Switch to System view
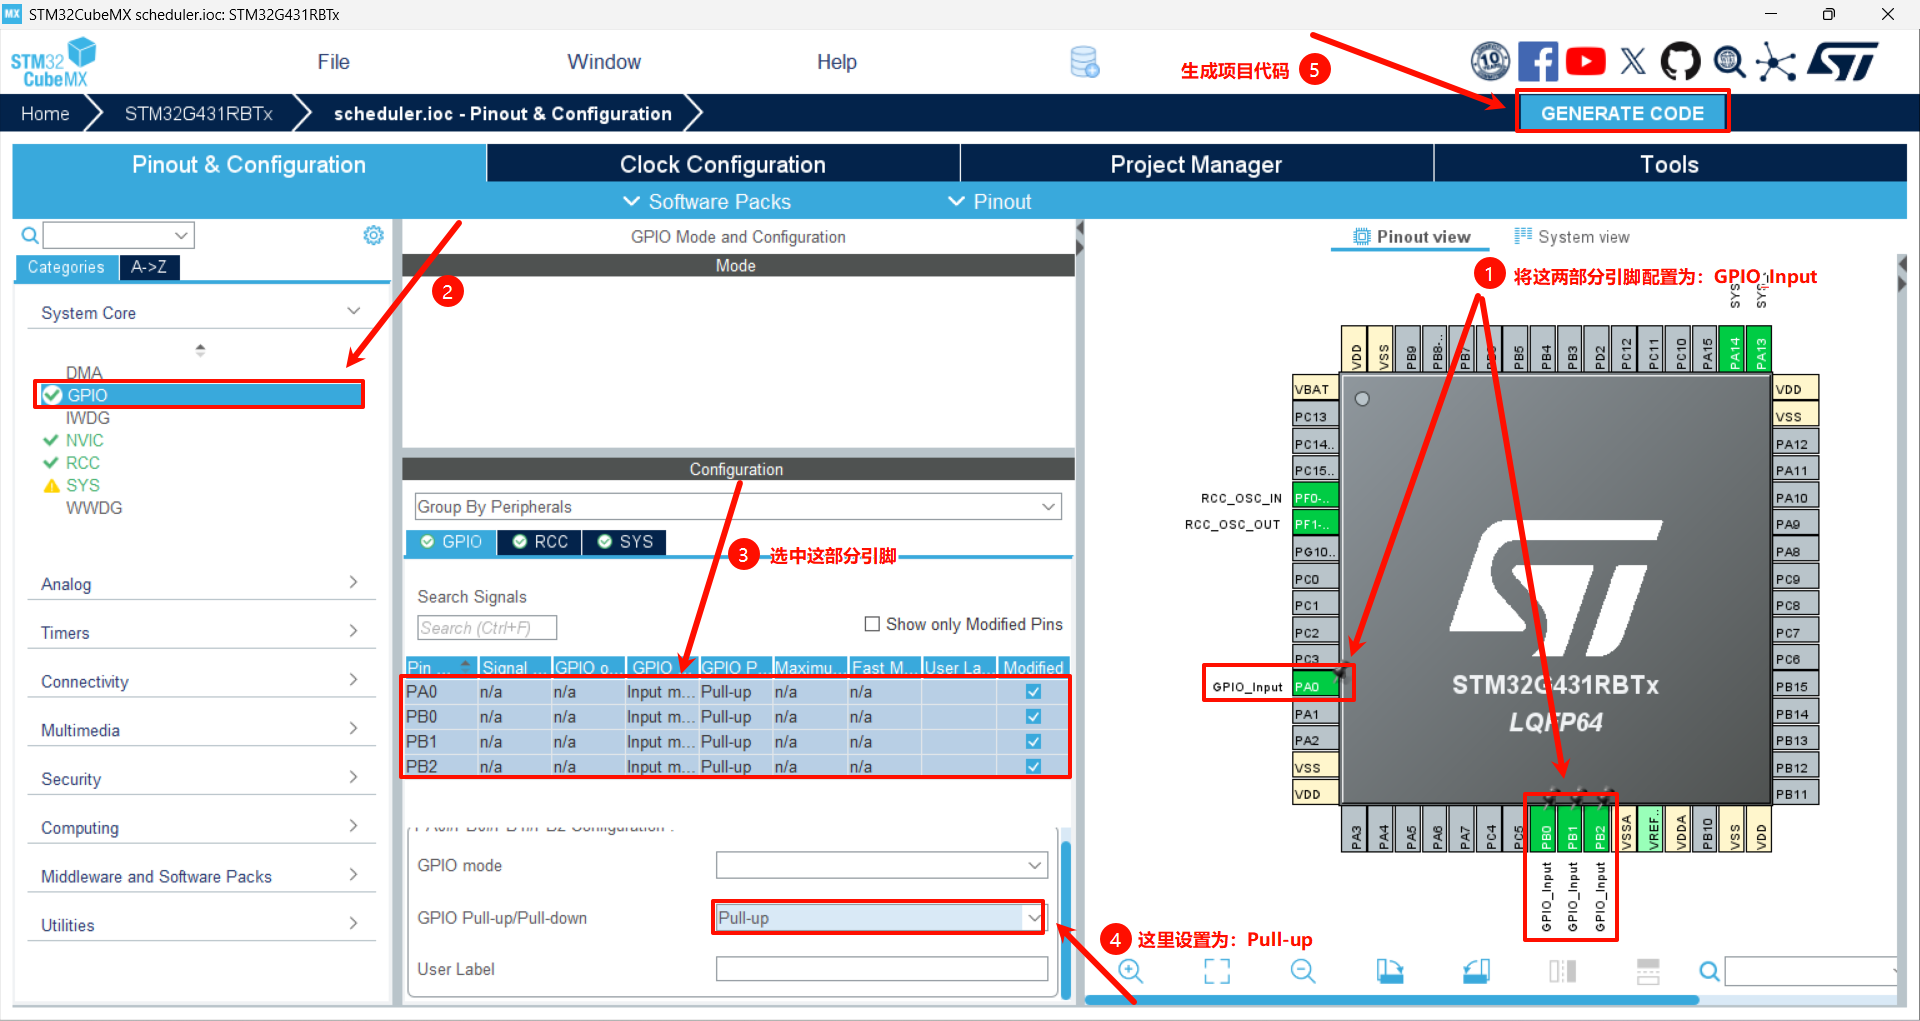This screenshot has height=1021, width=1920. [x=1571, y=237]
